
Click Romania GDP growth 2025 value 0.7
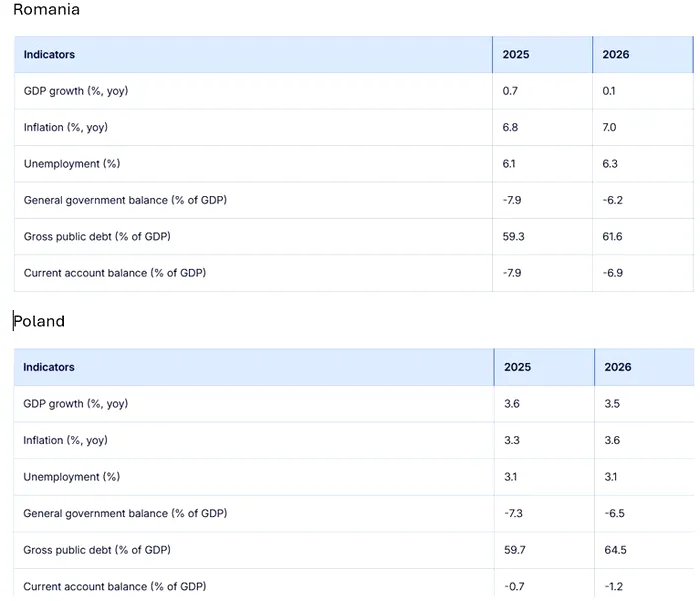click(510, 91)
